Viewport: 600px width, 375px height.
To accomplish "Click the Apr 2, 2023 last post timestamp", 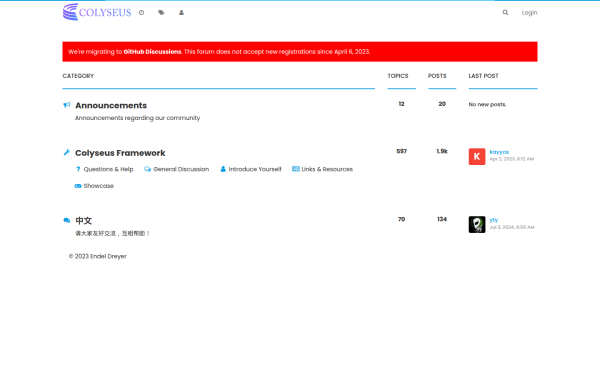I will pyautogui.click(x=512, y=159).
